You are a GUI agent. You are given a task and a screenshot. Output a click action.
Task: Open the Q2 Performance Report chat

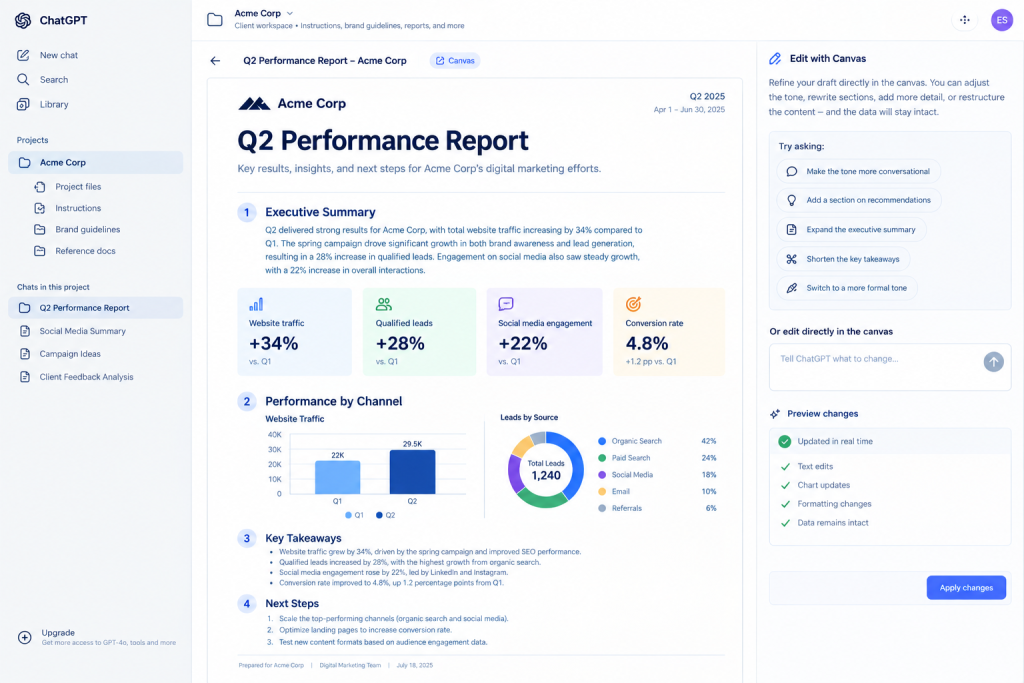95,308
